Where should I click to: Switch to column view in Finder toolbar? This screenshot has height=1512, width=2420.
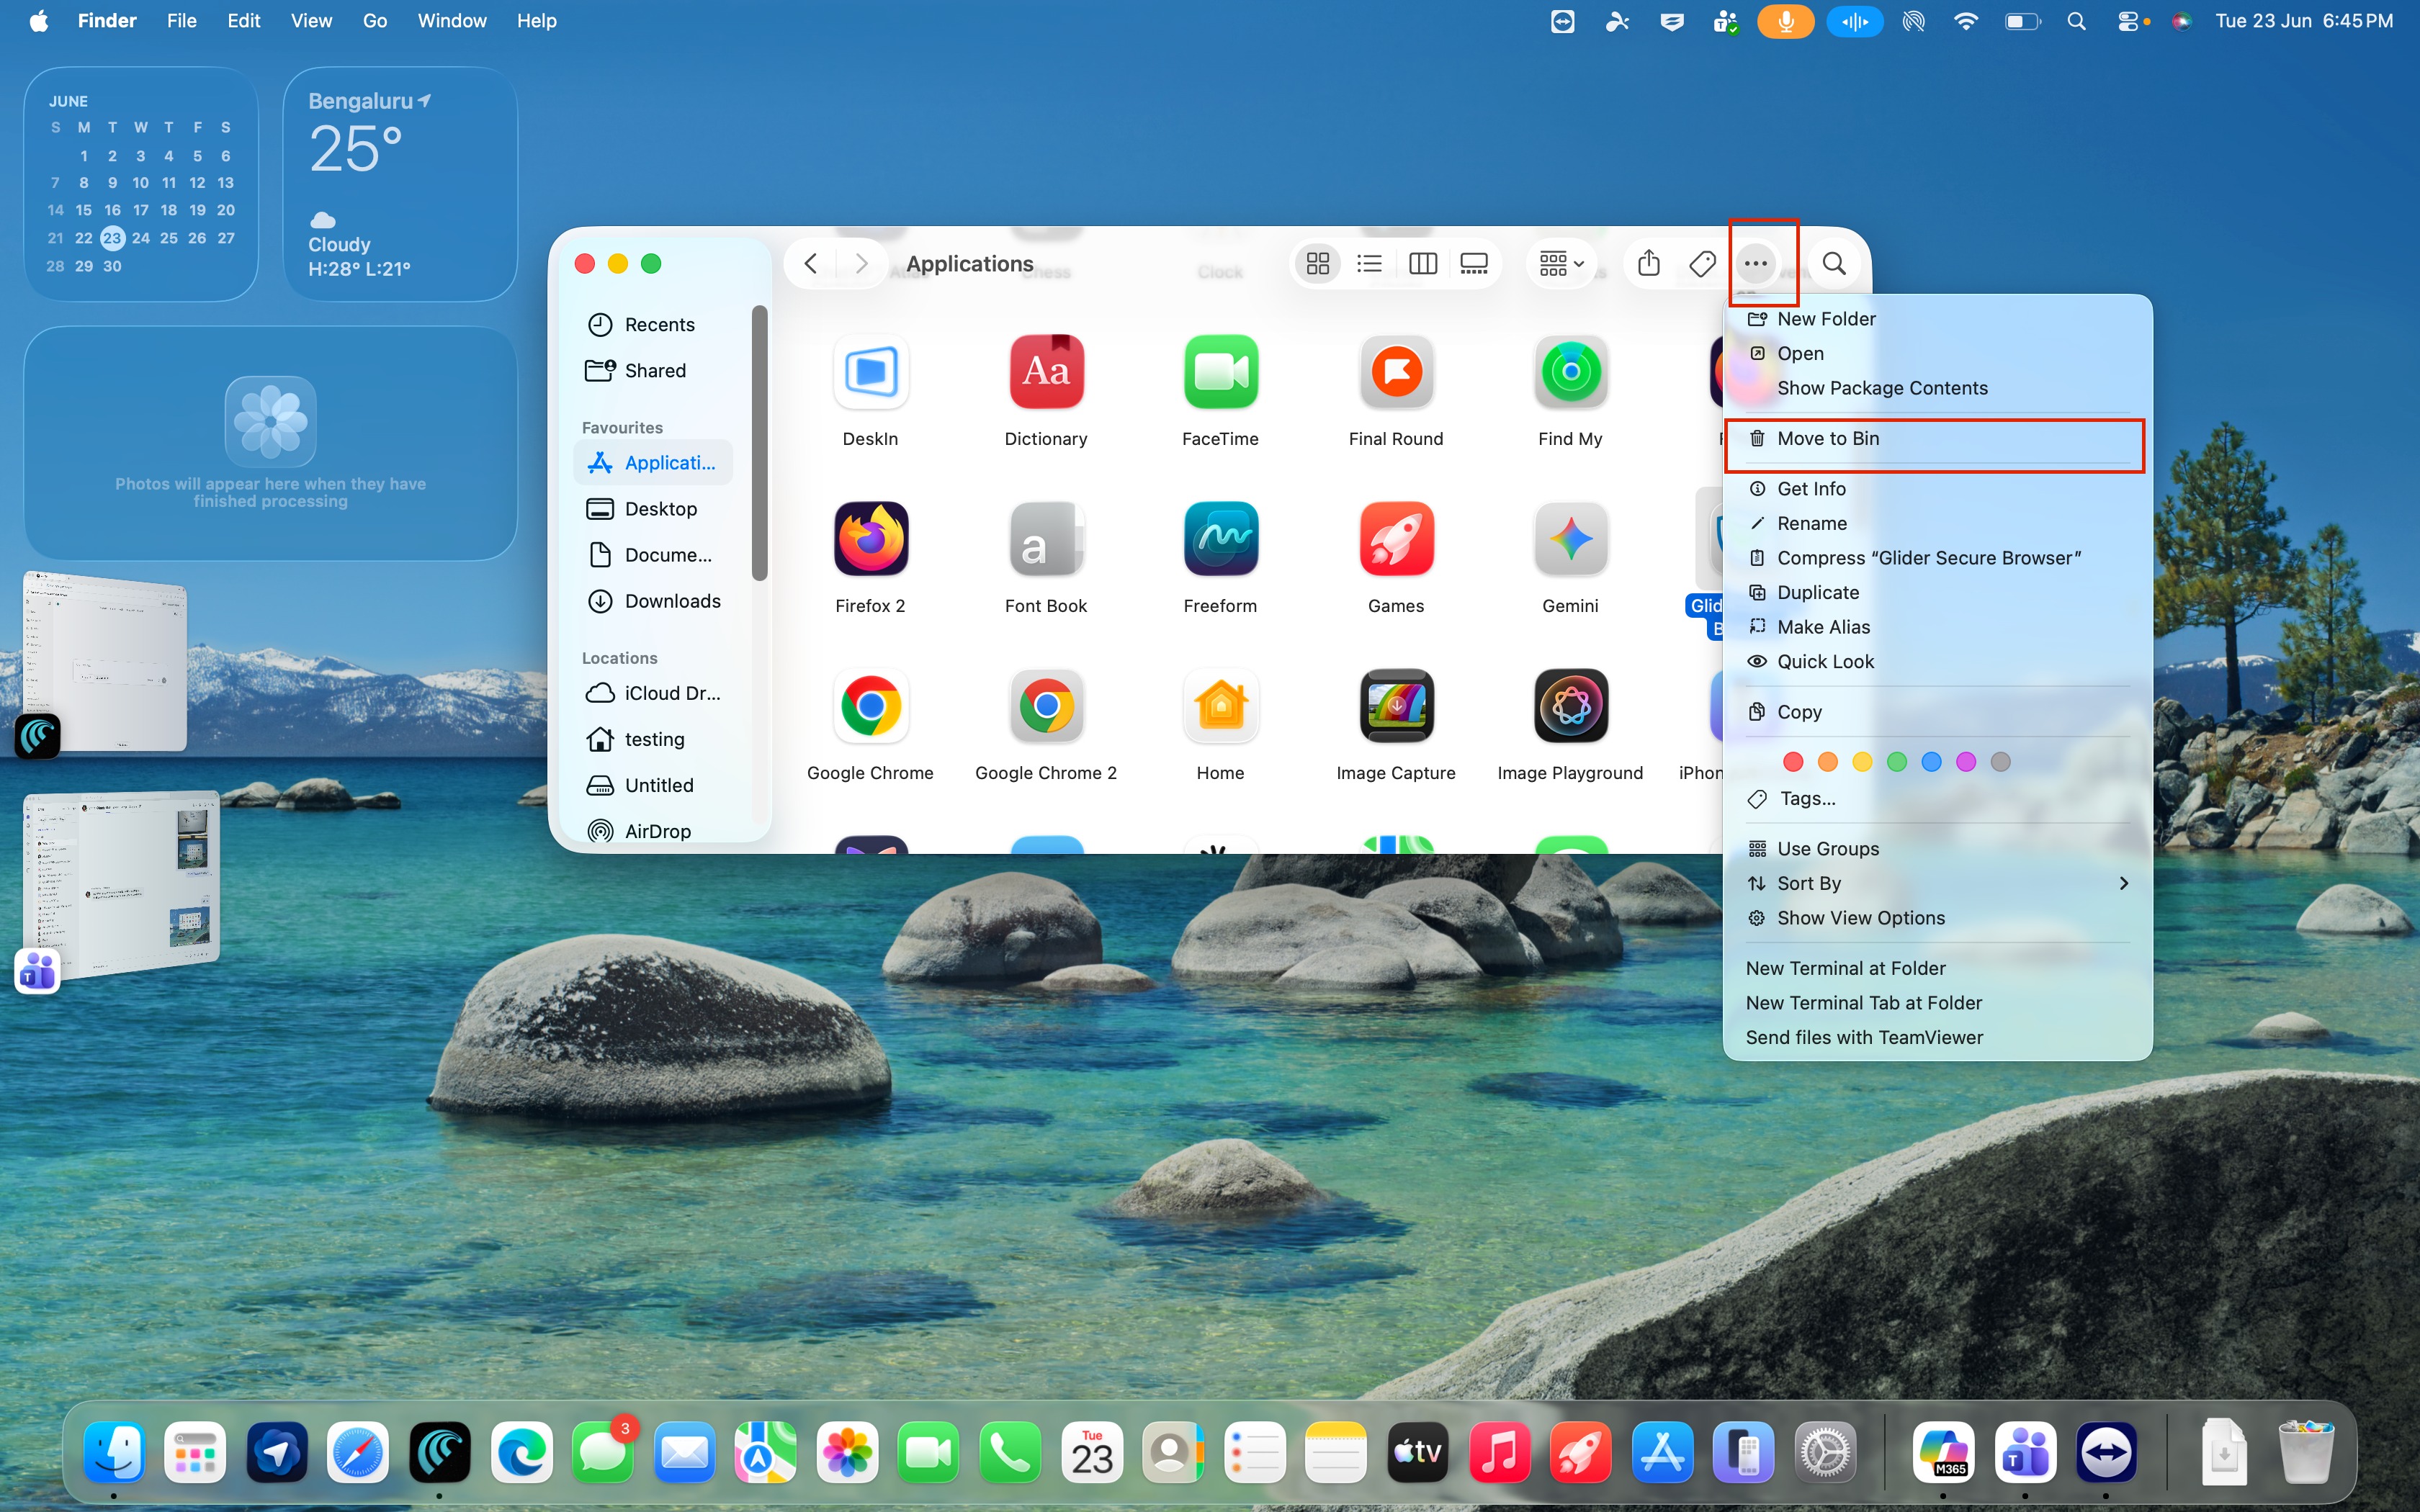(x=1422, y=263)
